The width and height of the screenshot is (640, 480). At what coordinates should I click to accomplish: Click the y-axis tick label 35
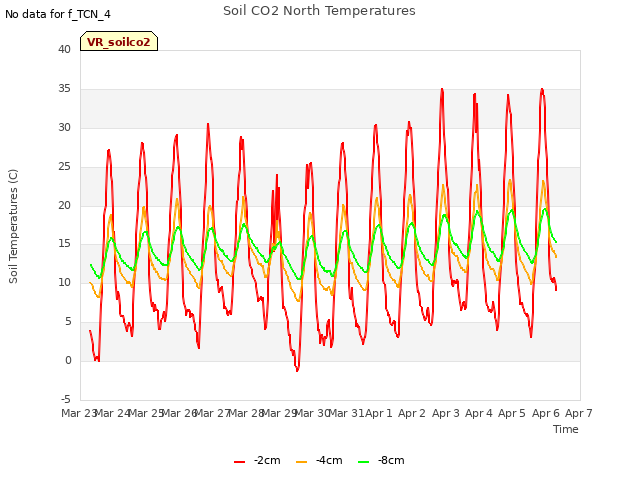(x=64, y=89)
